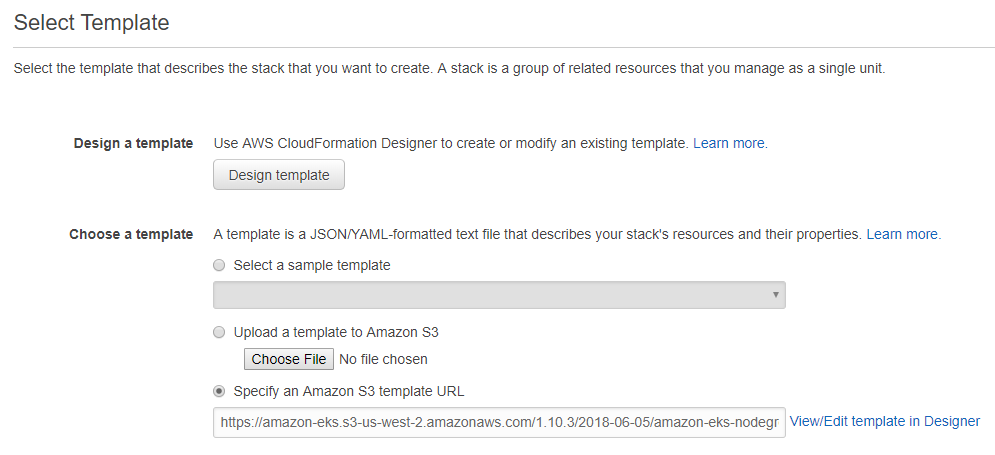The image size is (995, 455).
Task: Open View/Edit template in Designer link
Action: 885,421
